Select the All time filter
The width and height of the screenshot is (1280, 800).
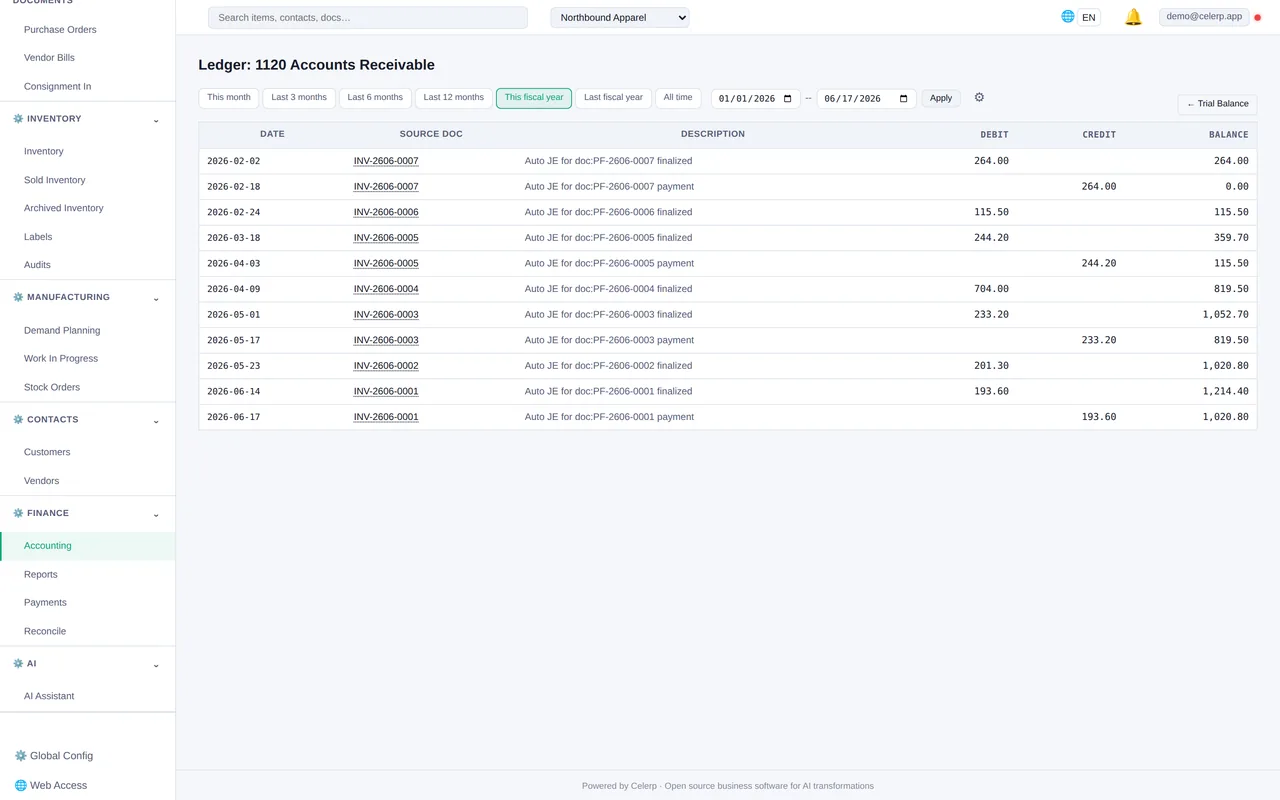tap(678, 98)
